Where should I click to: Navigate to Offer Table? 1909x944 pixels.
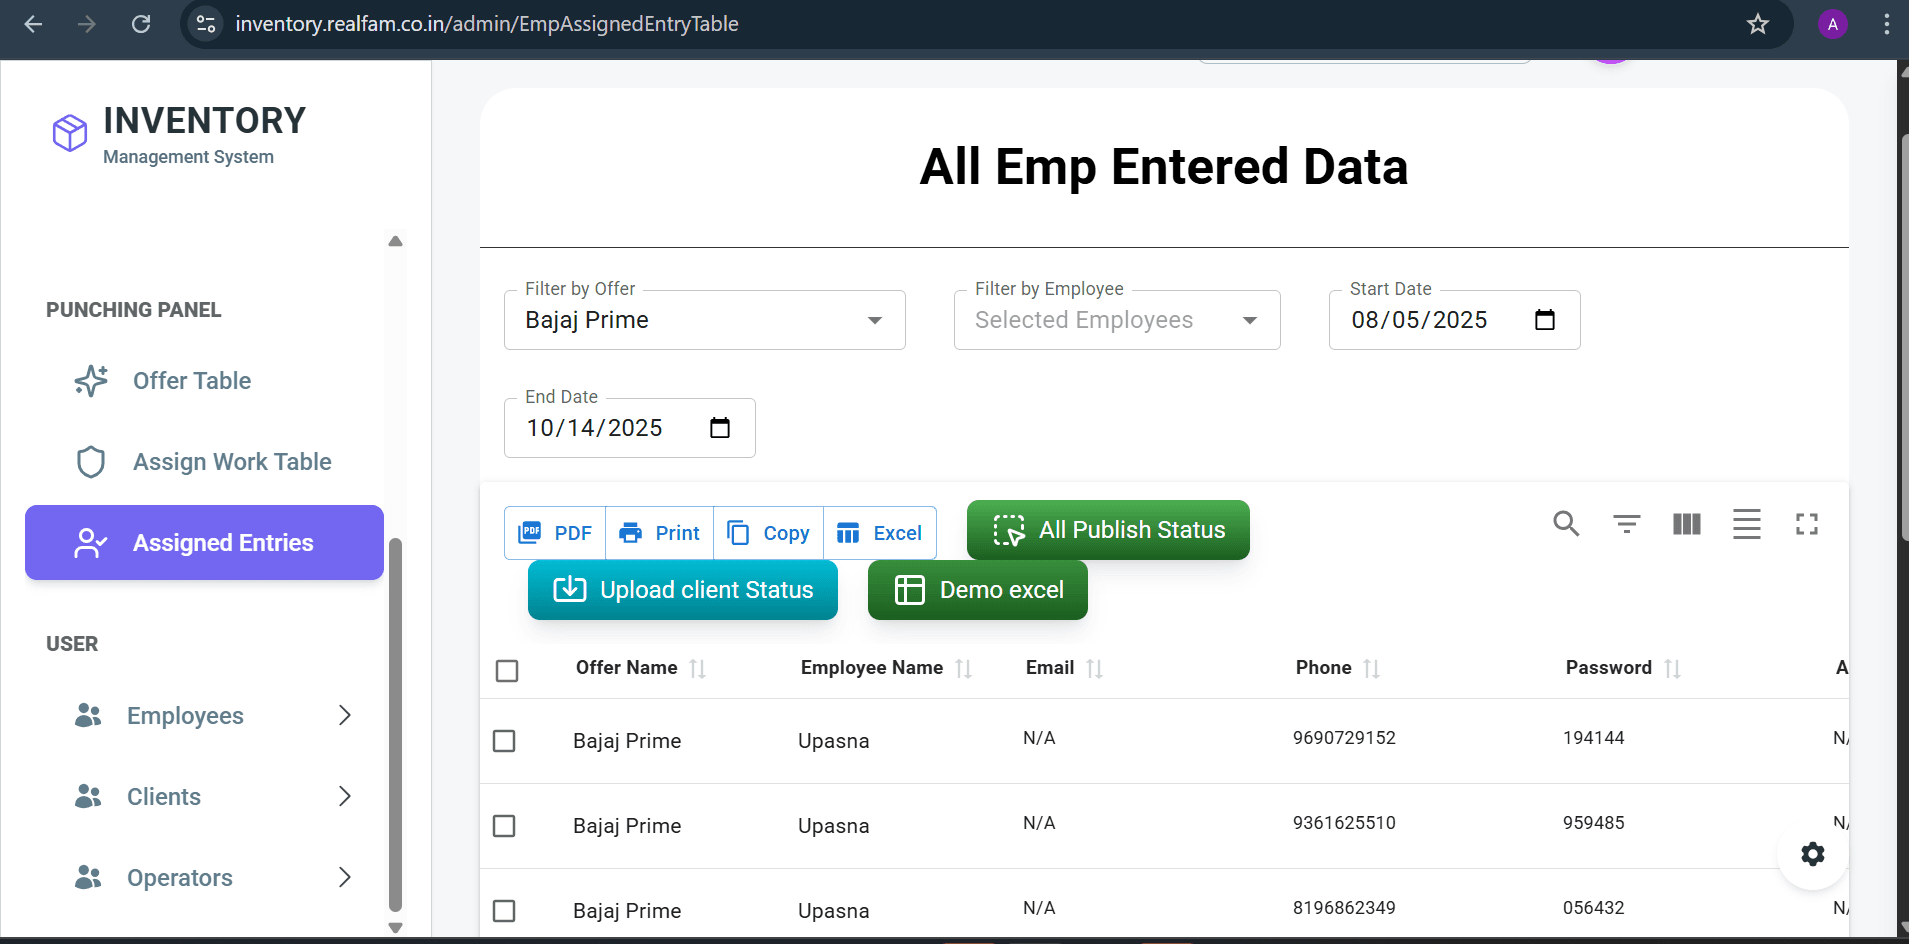[x=192, y=381]
